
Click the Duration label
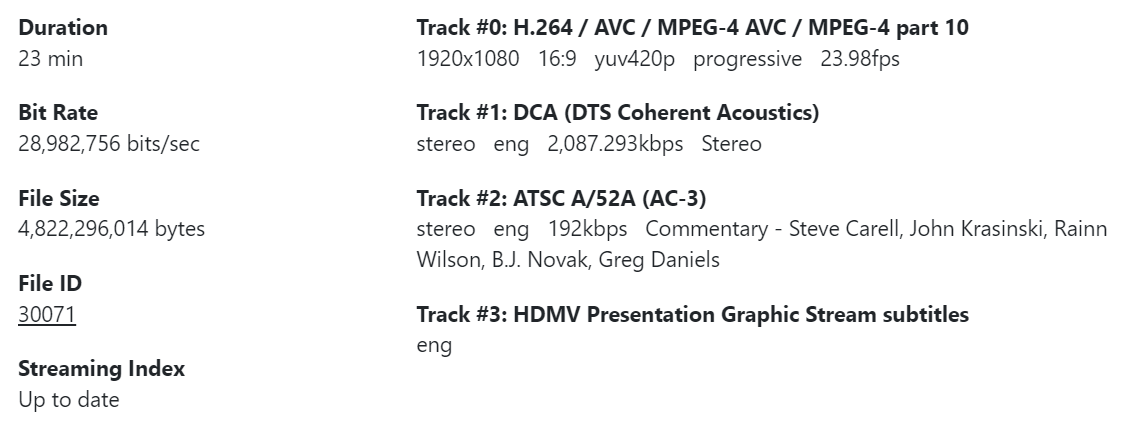63,28
